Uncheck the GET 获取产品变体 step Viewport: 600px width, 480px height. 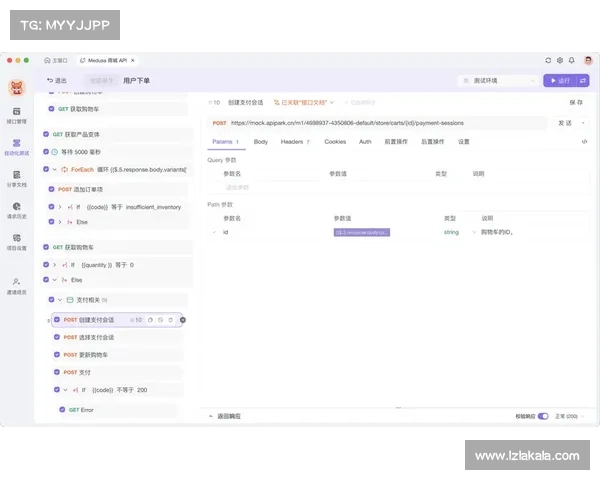(46, 134)
